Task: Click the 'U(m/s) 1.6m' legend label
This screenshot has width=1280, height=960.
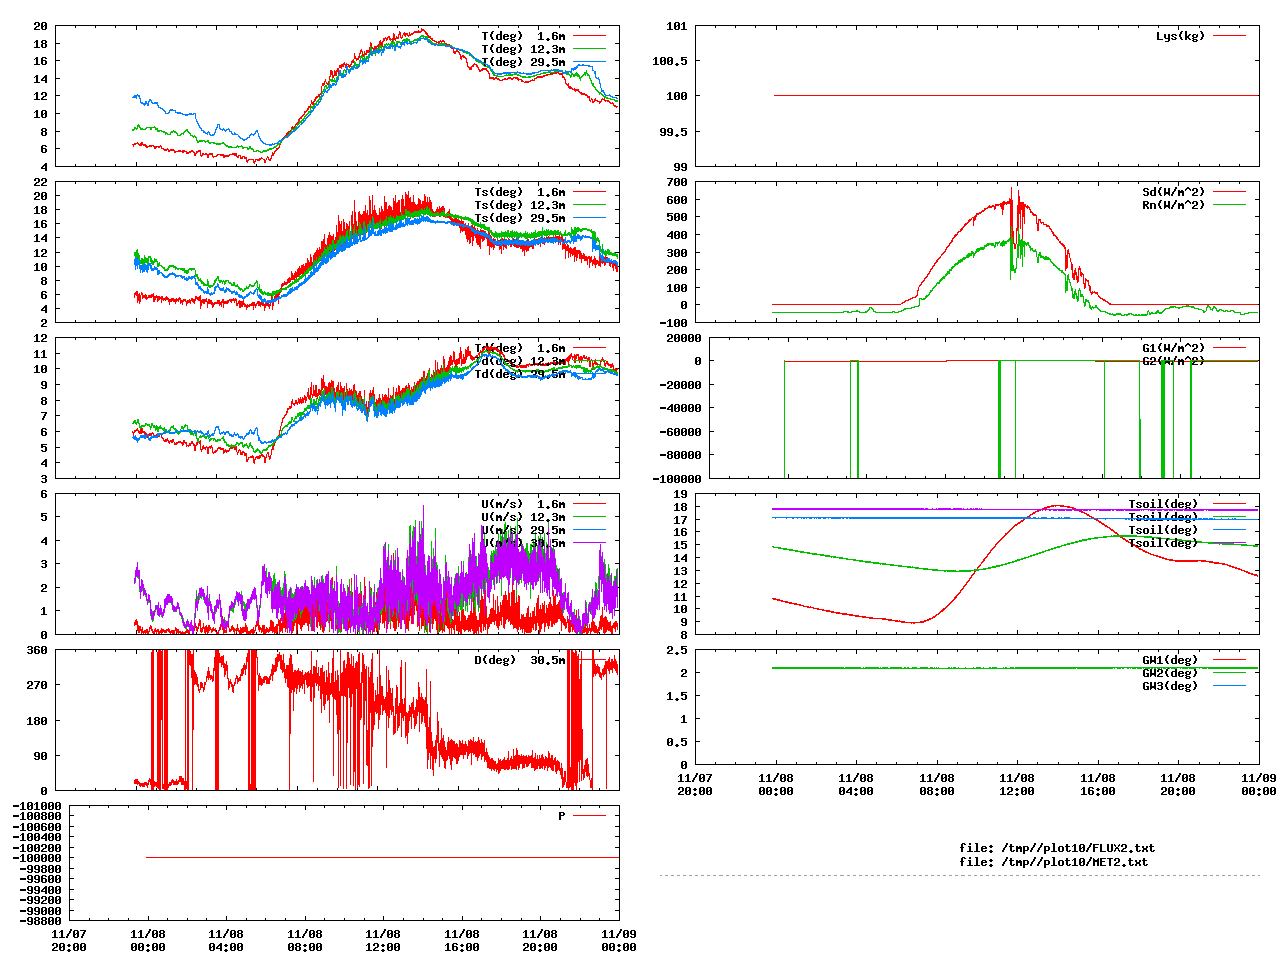Action: (523, 504)
